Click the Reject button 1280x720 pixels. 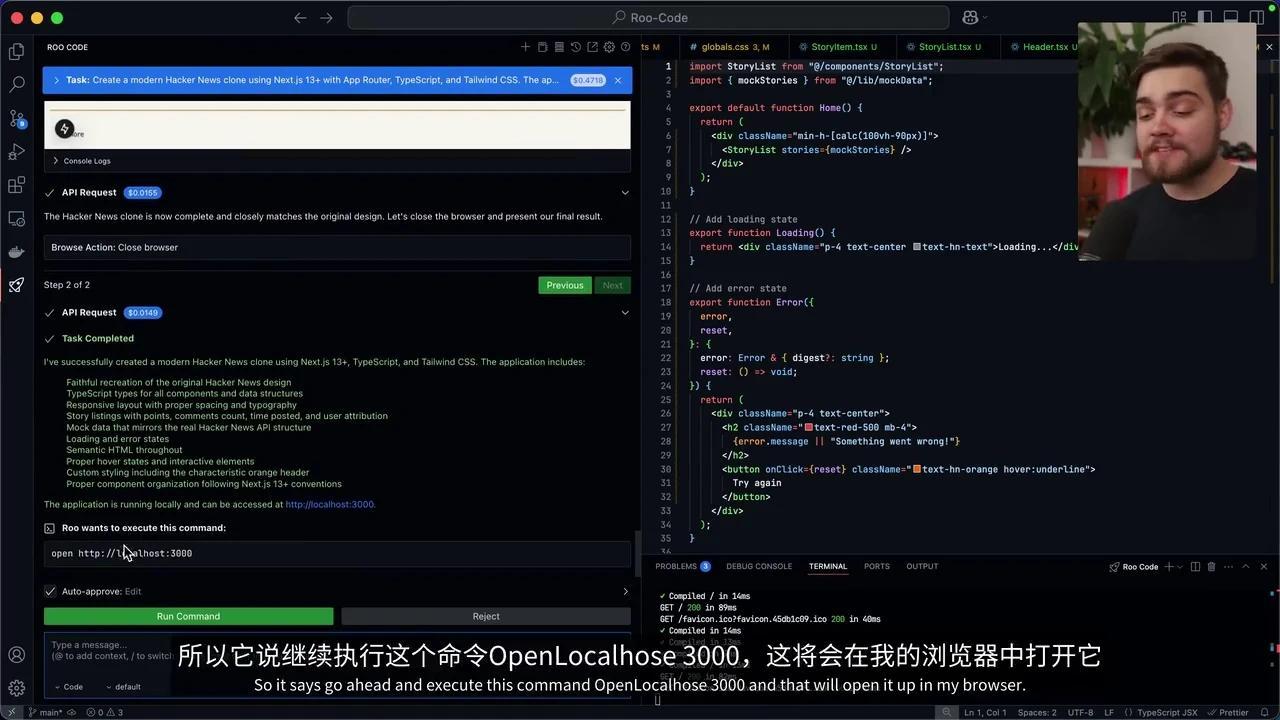click(486, 616)
